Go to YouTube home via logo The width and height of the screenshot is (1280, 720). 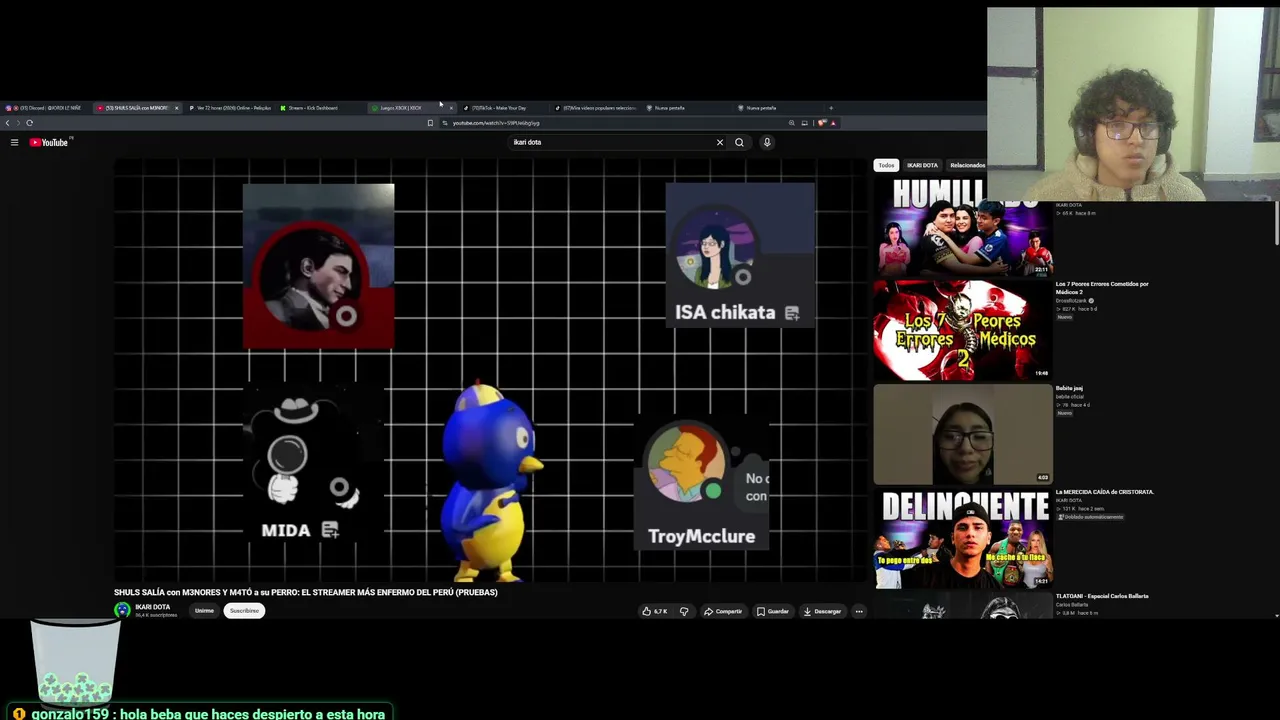(x=49, y=142)
